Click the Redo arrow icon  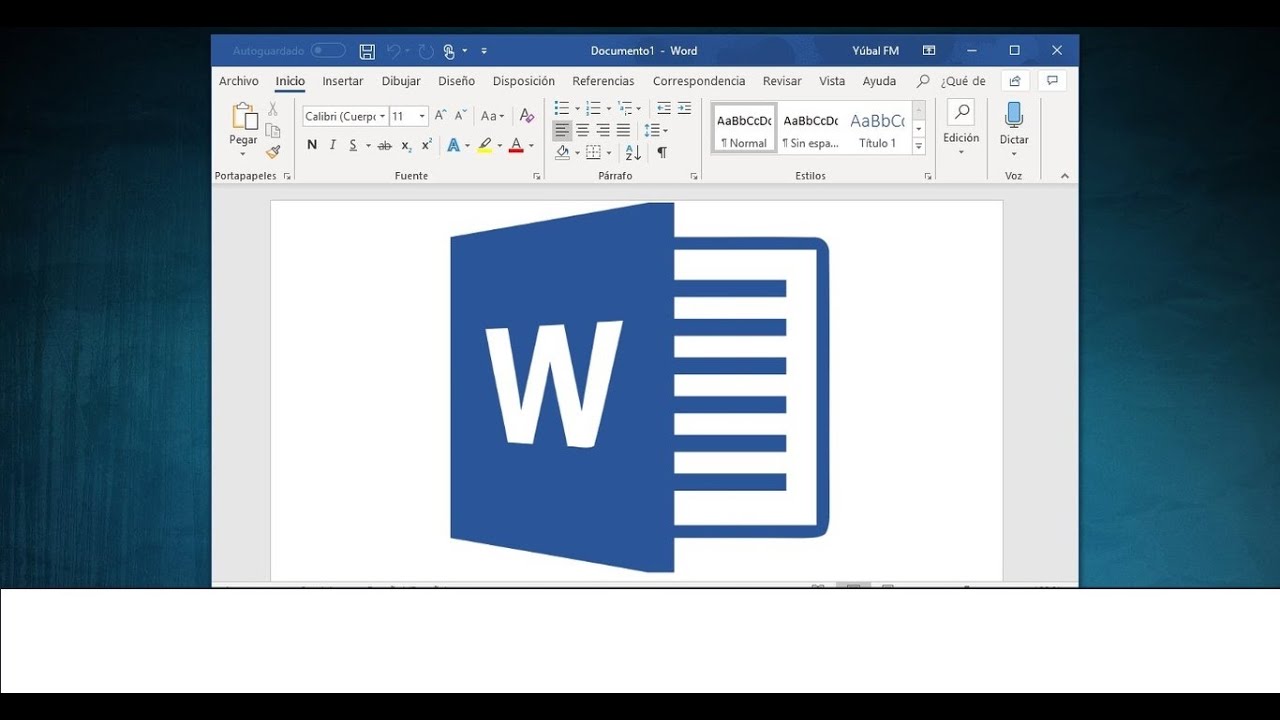click(x=426, y=51)
